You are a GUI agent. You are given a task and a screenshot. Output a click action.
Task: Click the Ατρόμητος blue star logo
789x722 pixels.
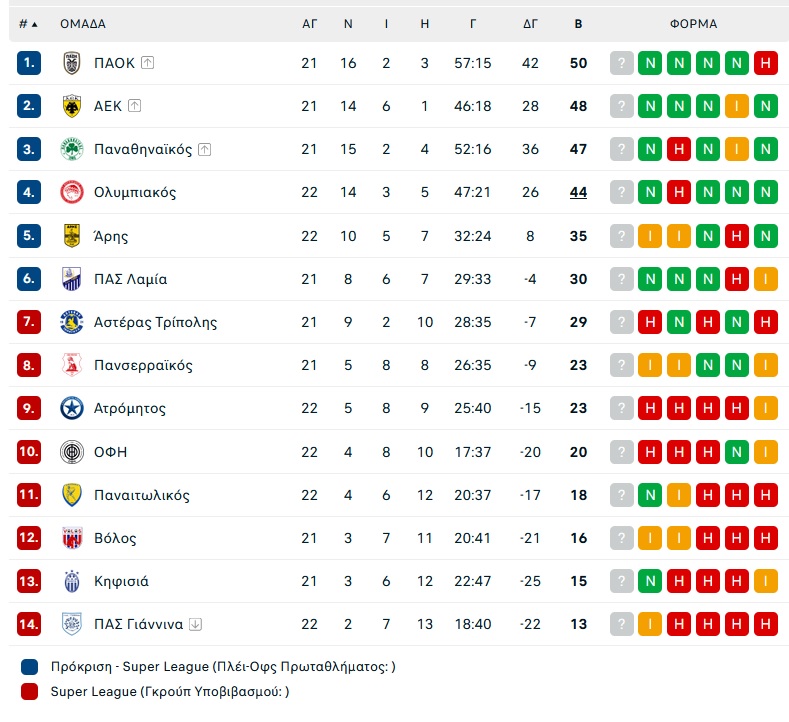(x=72, y=408)
